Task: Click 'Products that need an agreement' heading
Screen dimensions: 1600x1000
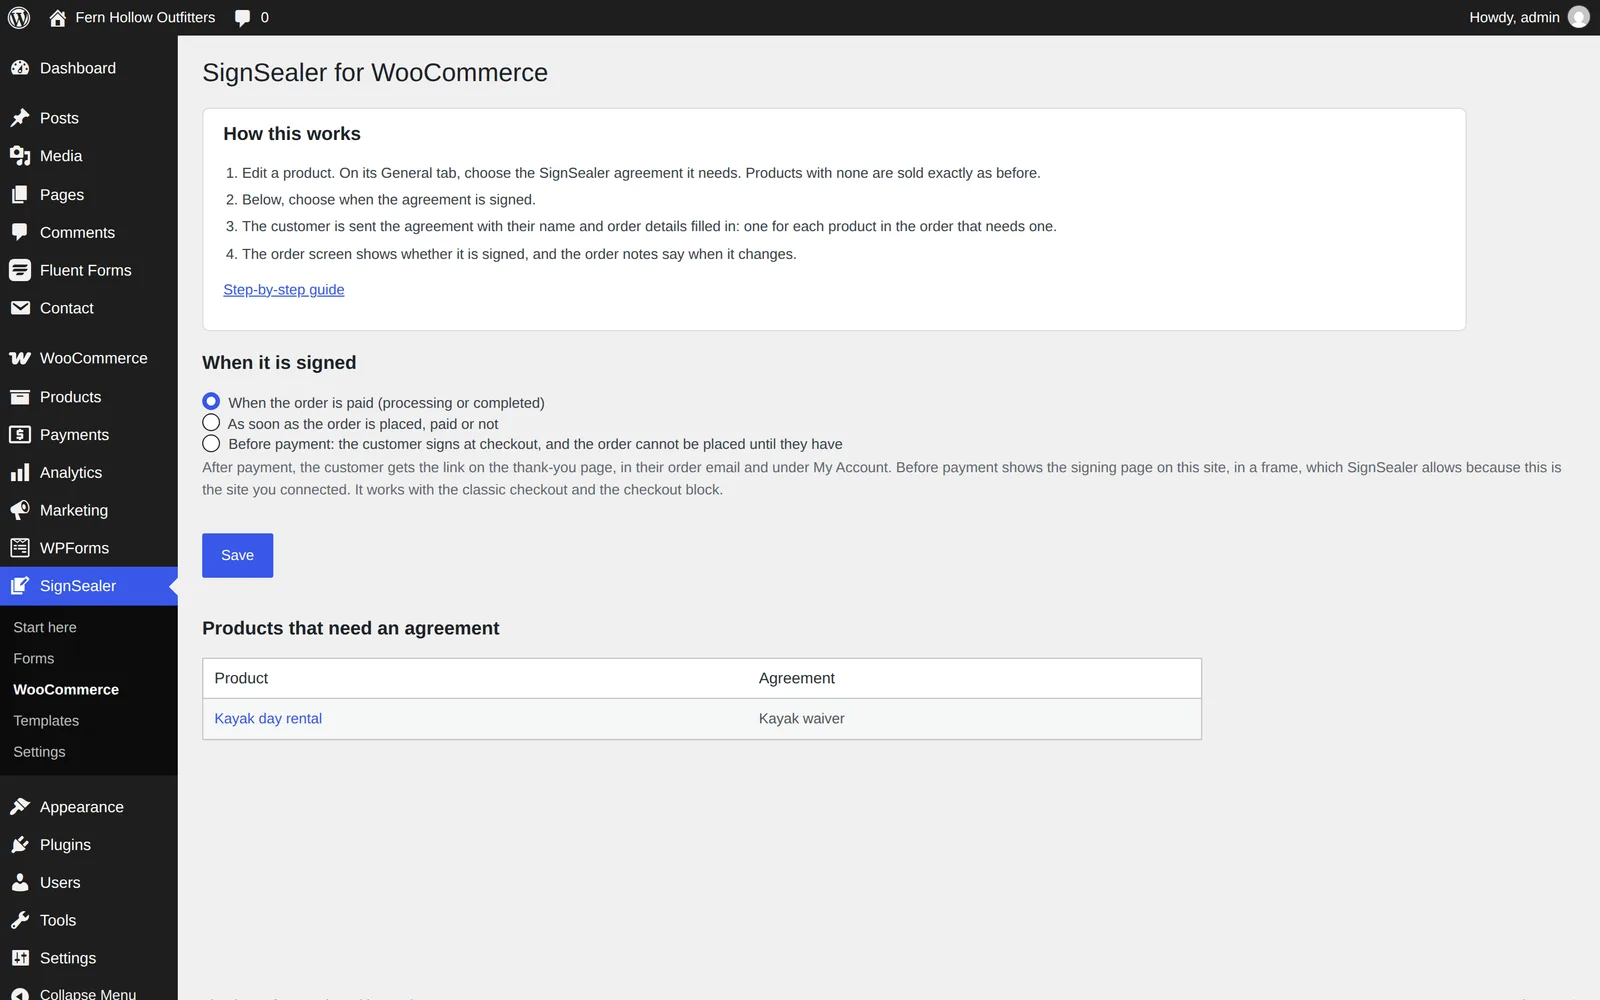Action: pos(350,628)
